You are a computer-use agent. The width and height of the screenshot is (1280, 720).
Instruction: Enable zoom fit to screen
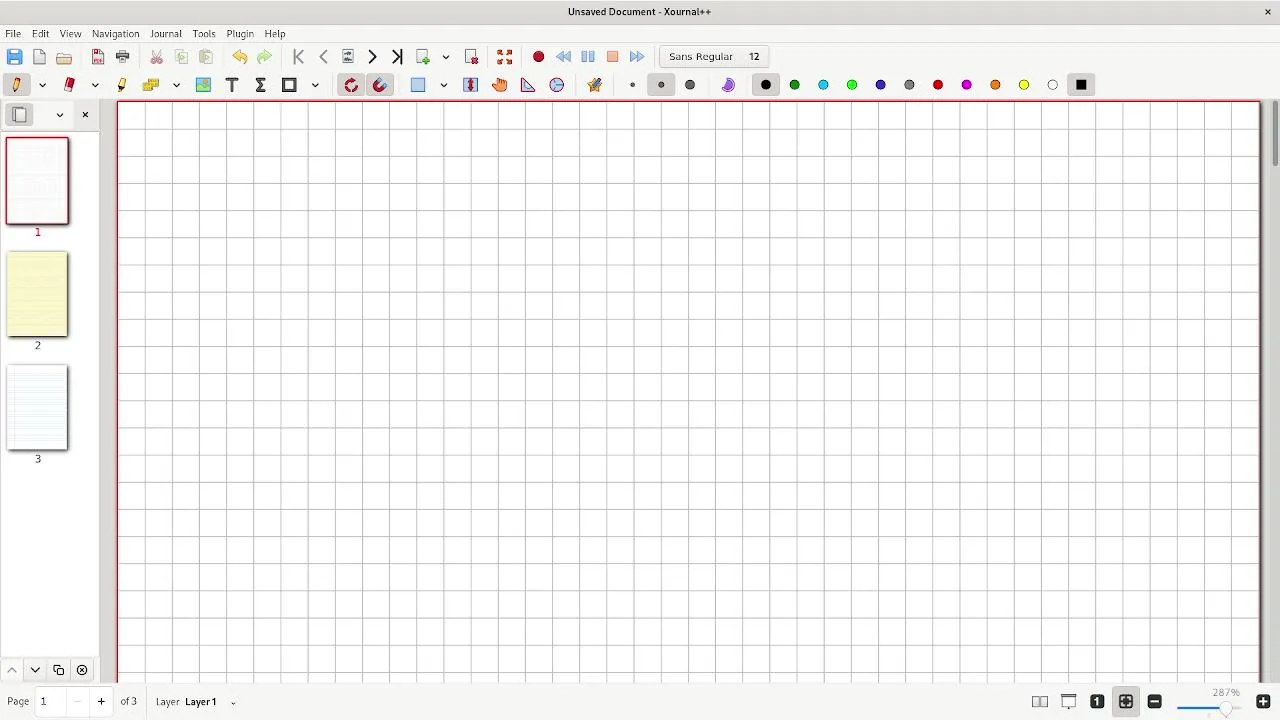[1126, 702]
